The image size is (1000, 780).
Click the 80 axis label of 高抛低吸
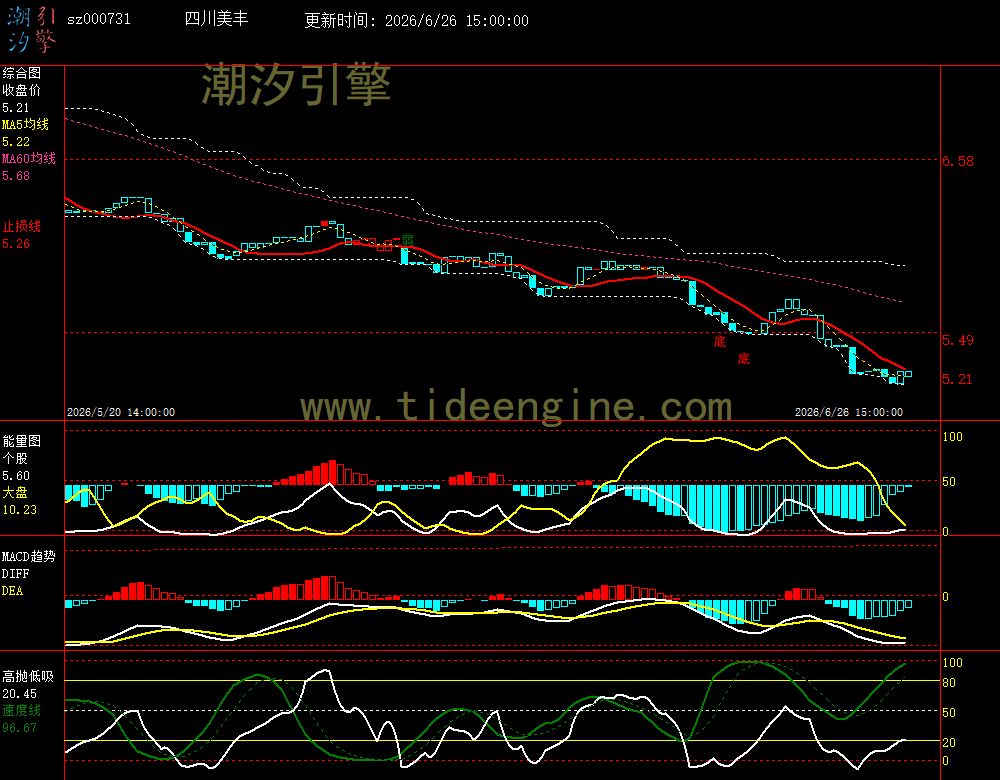[x=949, y=682]
